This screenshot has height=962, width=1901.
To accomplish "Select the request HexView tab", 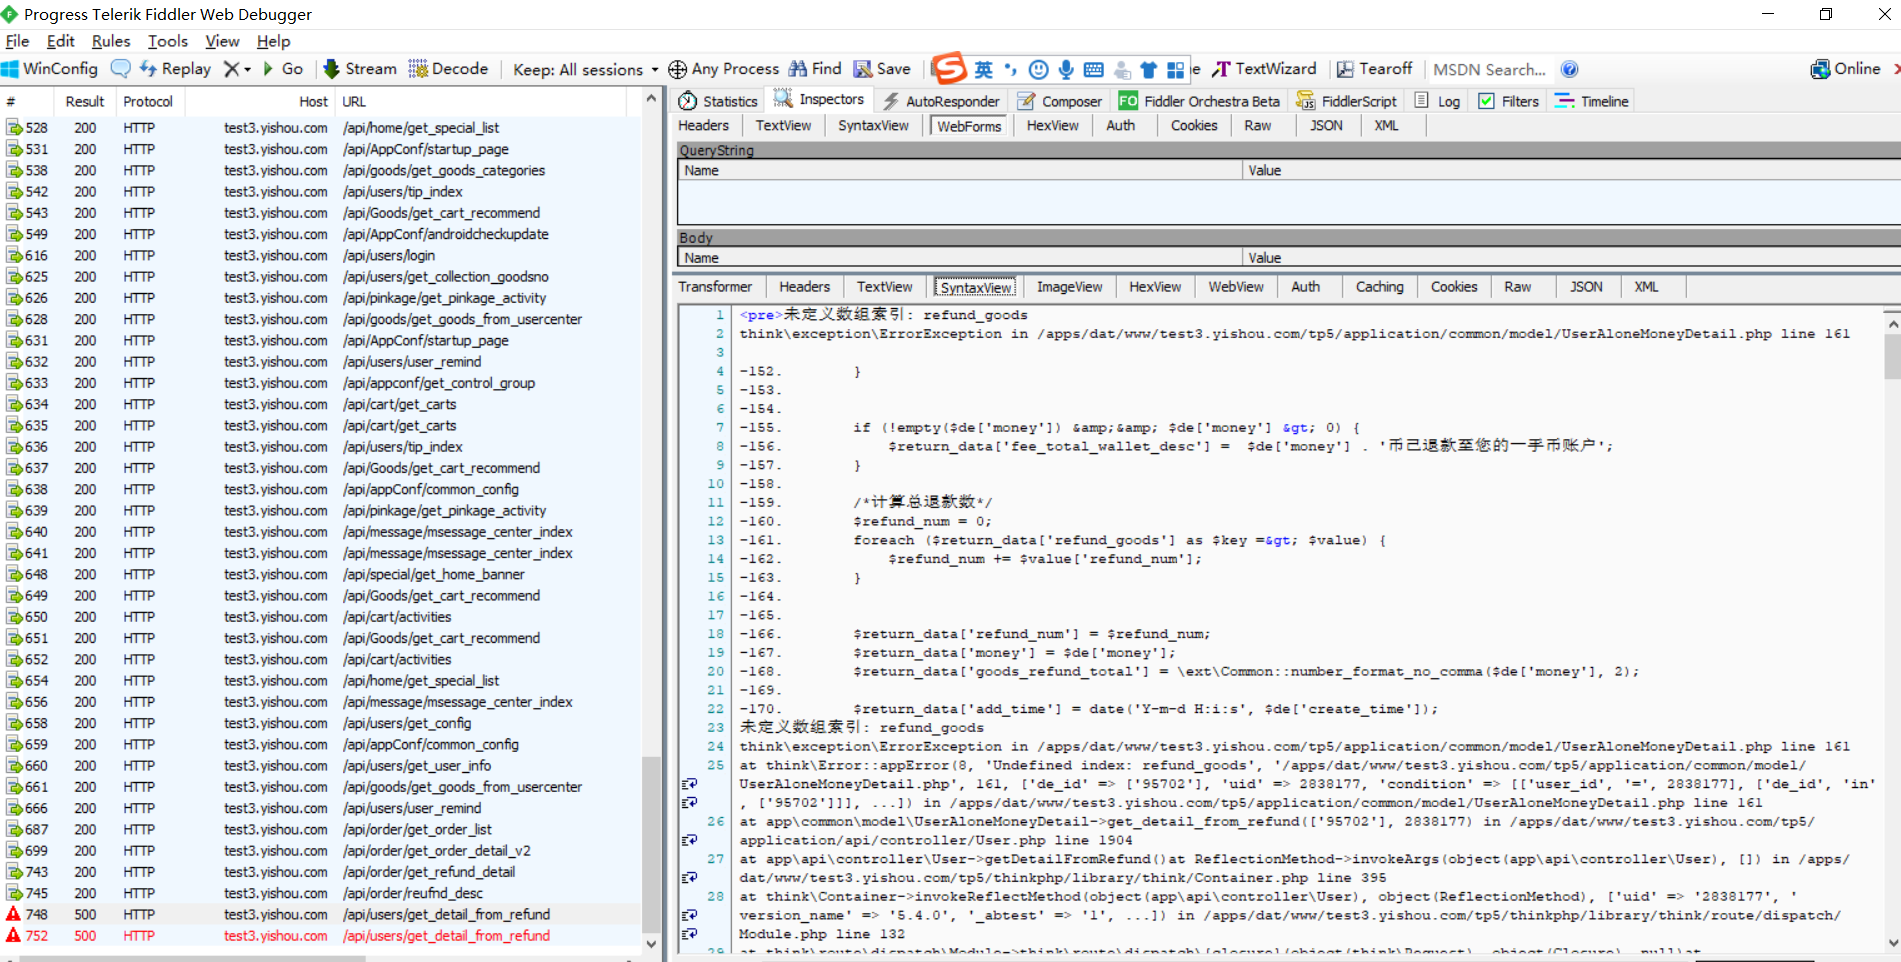I will [x=1053, y=125].
